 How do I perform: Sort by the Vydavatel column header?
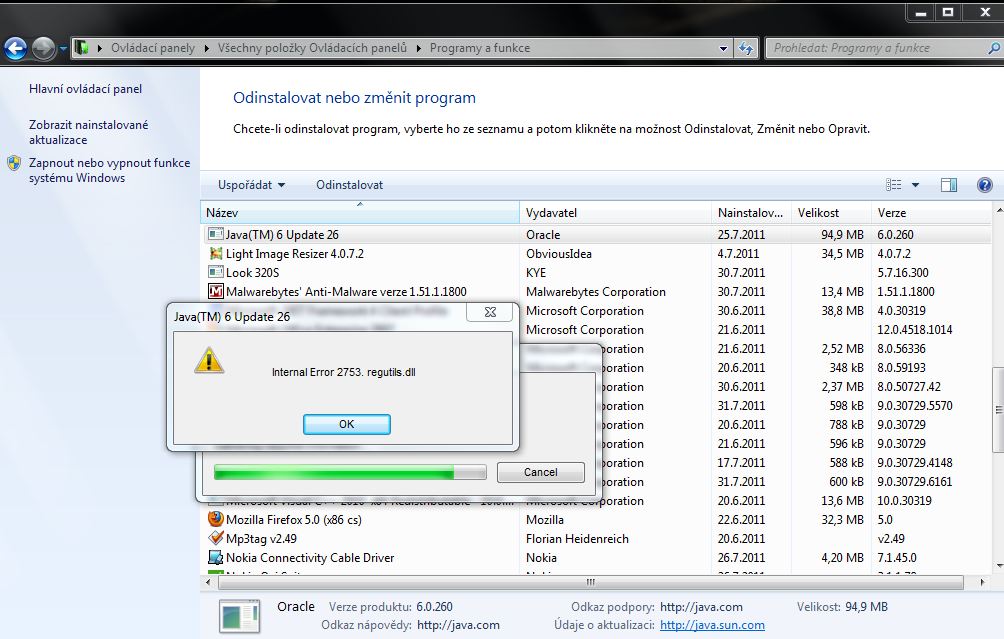pos(615,213)
